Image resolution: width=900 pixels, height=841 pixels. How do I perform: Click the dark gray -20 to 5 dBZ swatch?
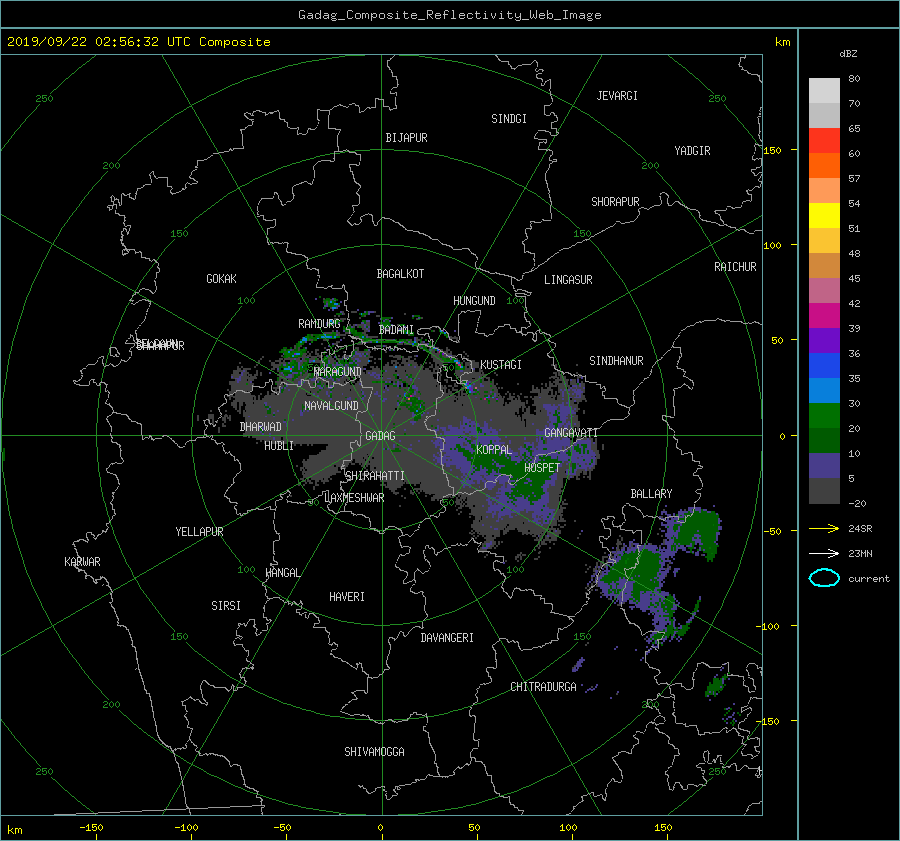click(x=824, y=491)
